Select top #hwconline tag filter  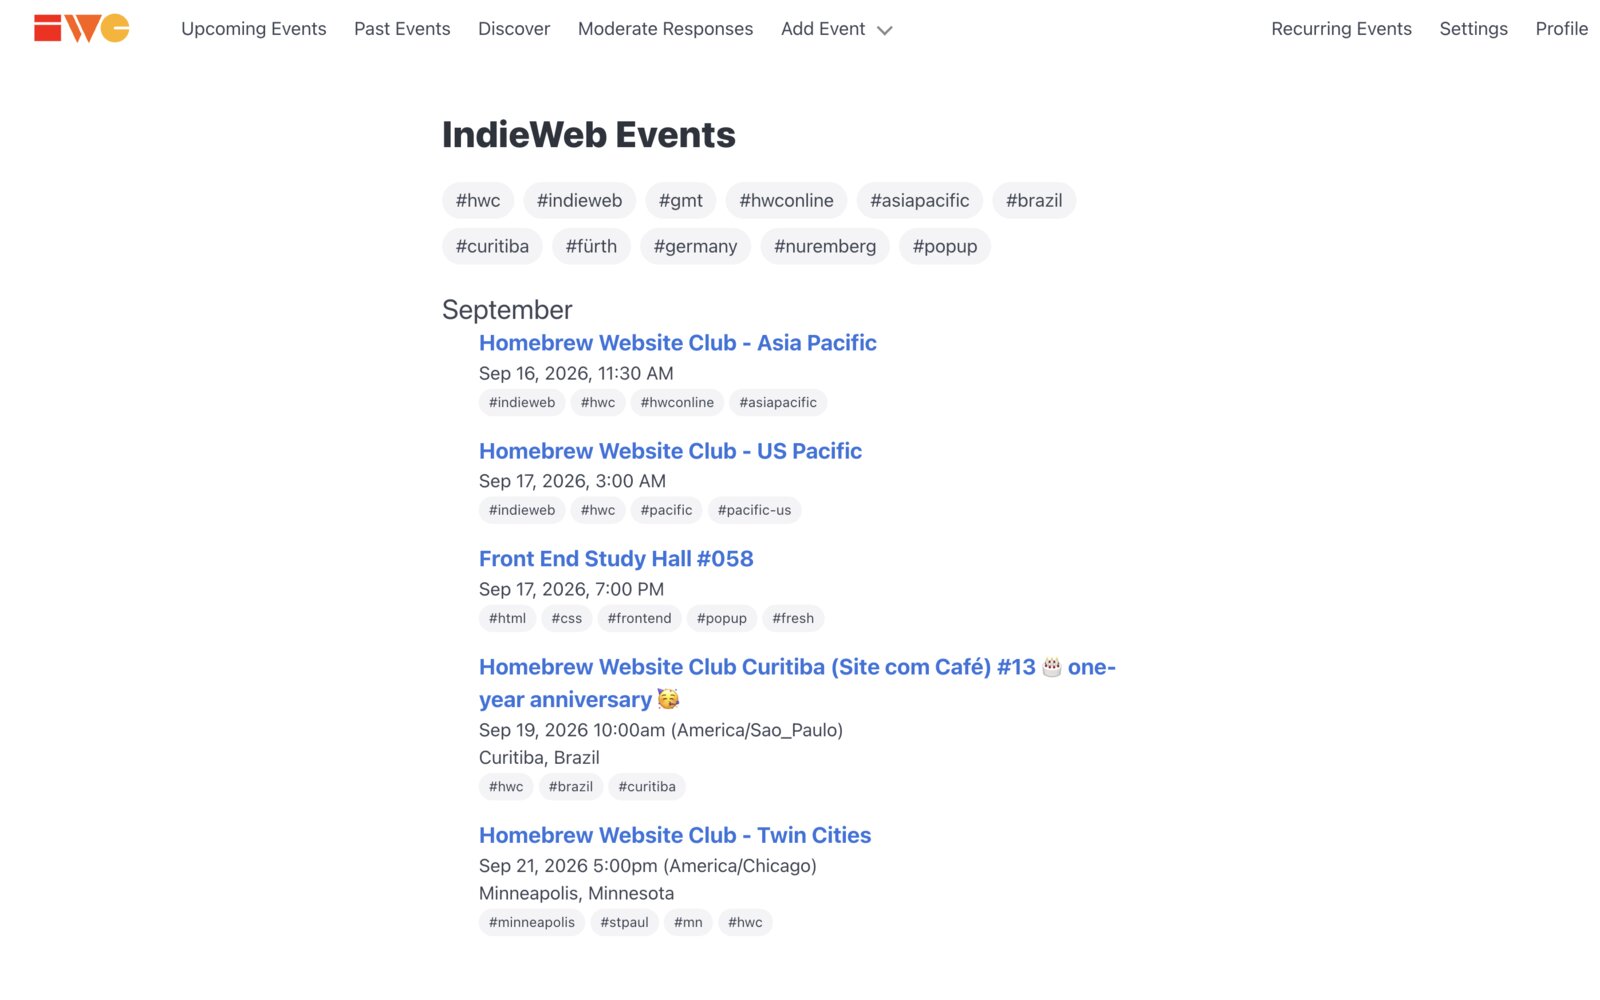tap(786, 200)
